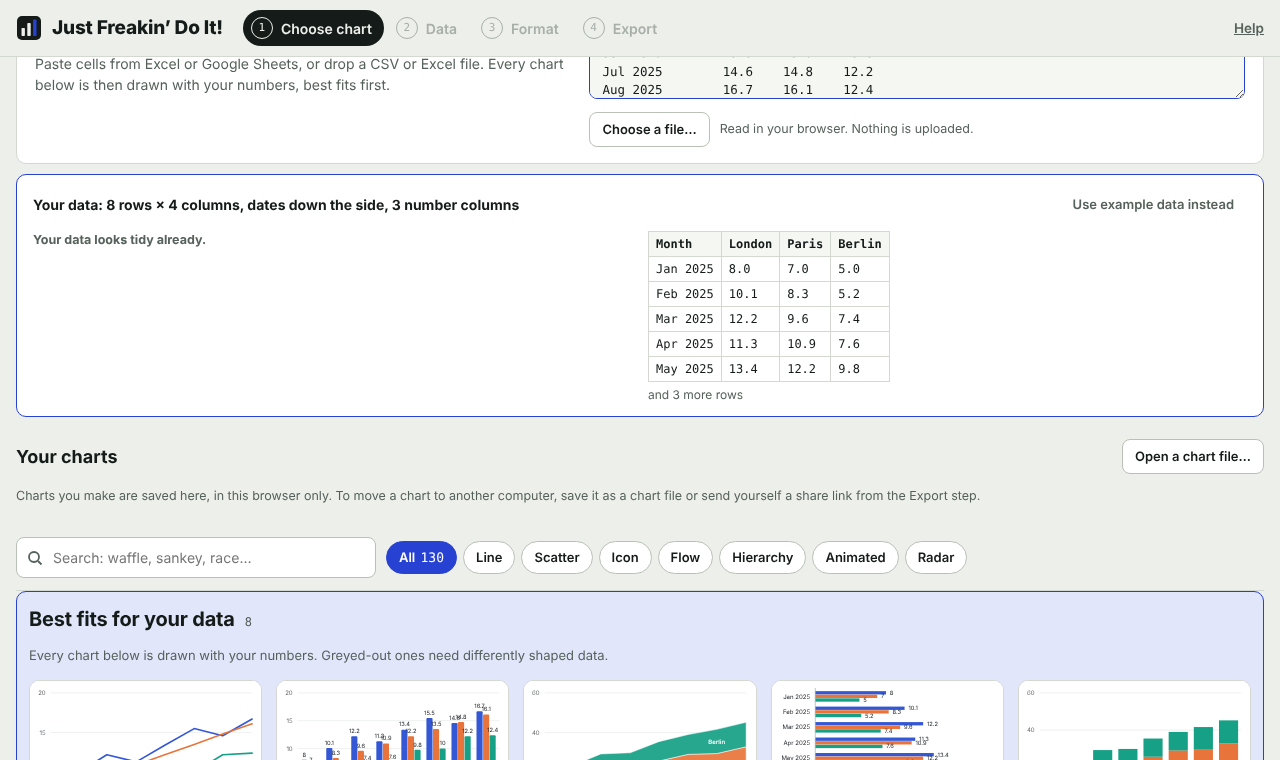Open the Export step
Screen dimensions: 1280x760
620,28
